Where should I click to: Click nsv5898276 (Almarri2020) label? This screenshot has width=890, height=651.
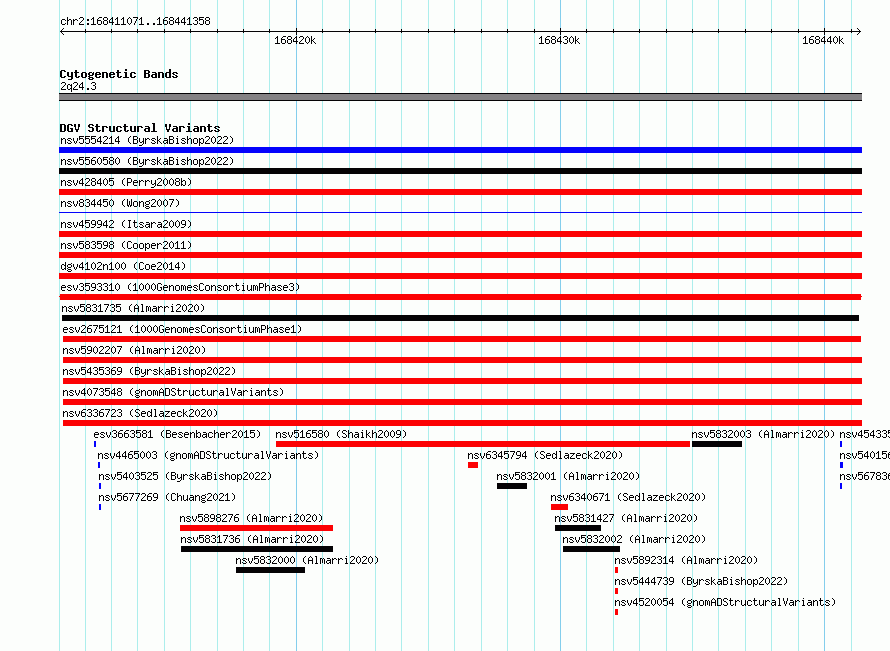[251, 518]
